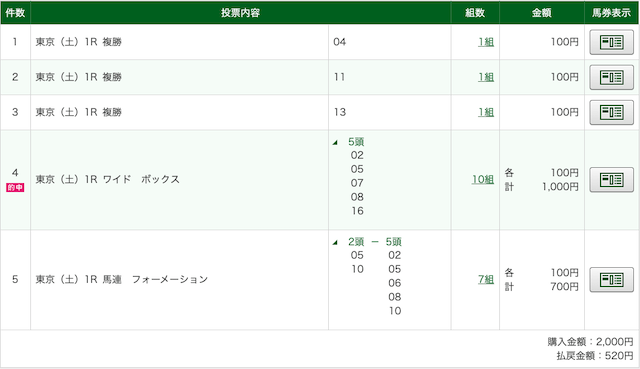Click the 金額 column header
The height and width of the screenshot is (369, 640).
coord(542,13)
